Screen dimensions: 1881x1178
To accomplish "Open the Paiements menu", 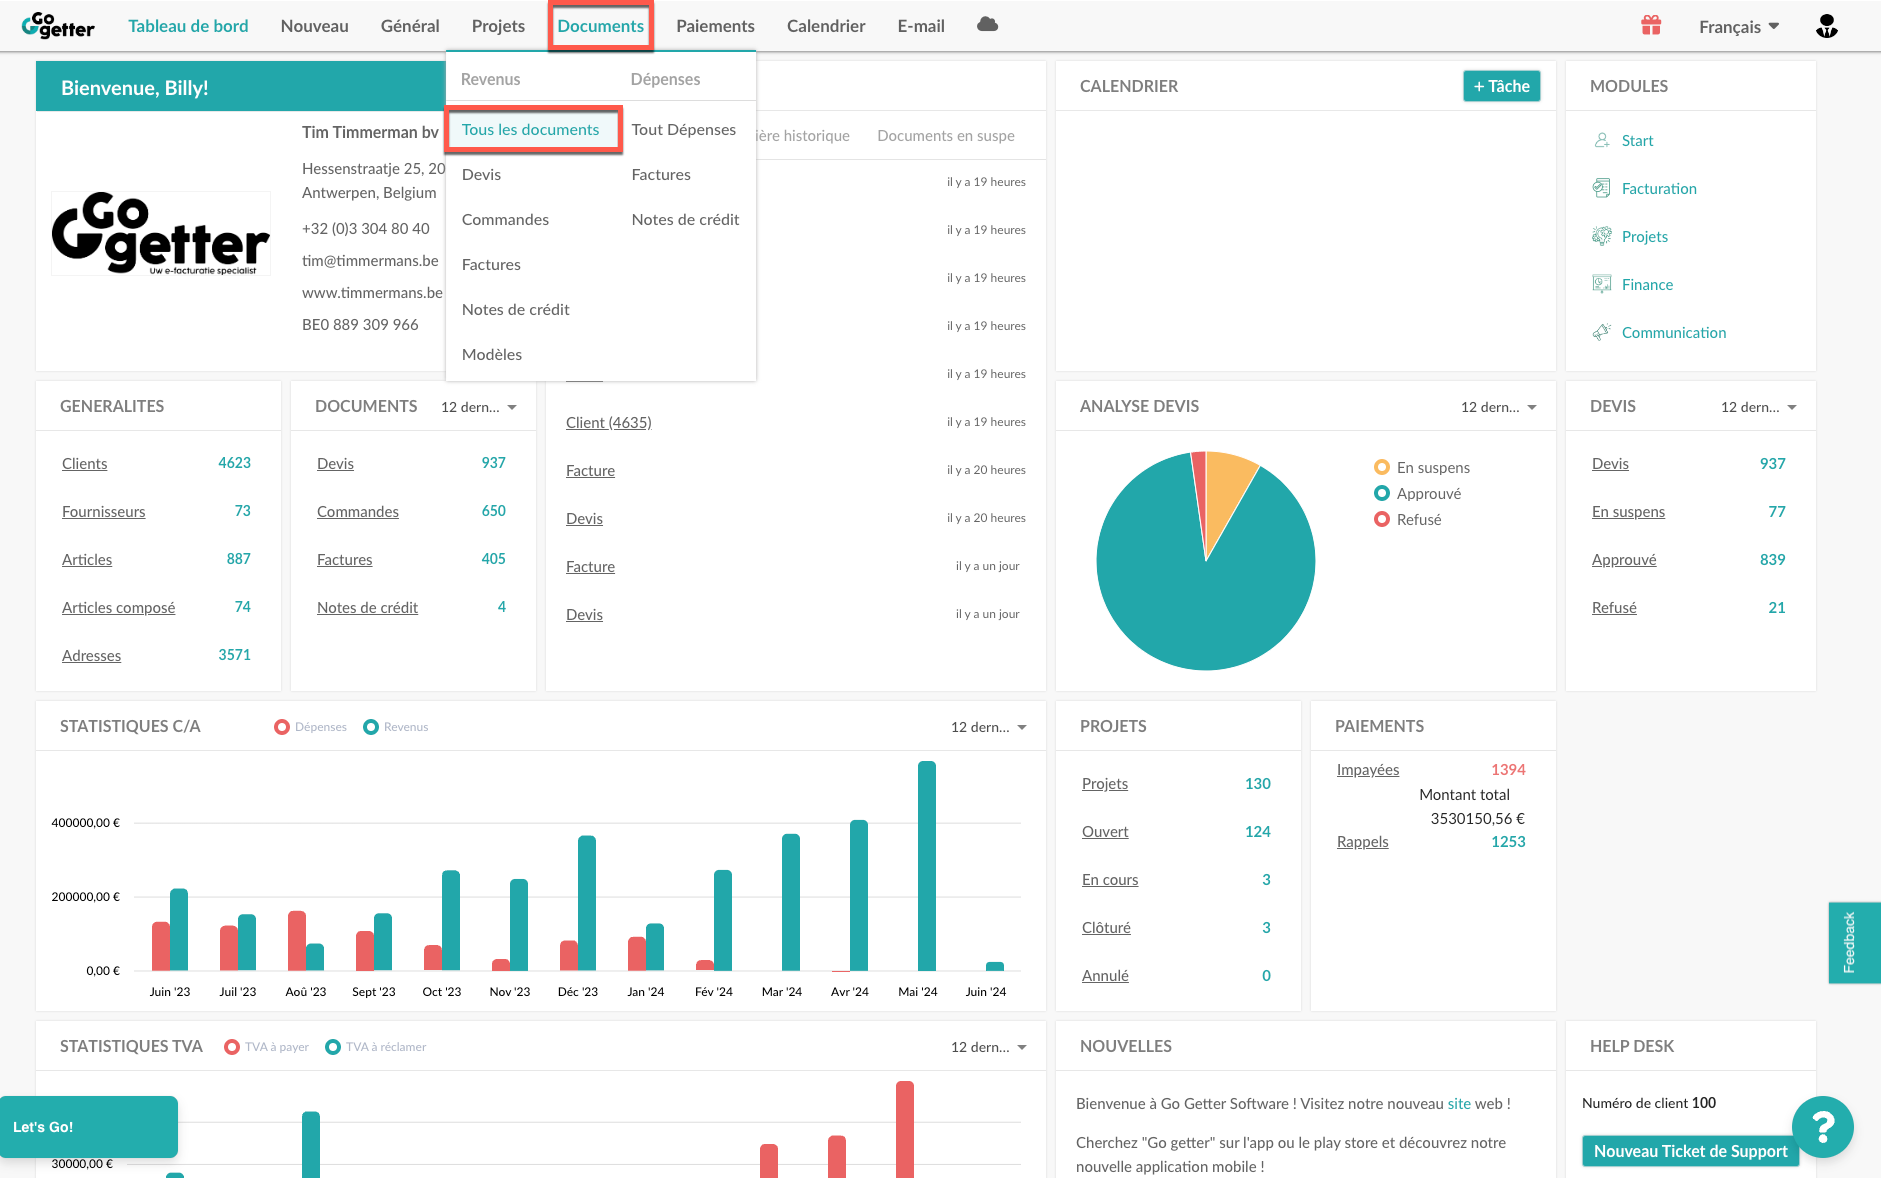I will (x=715, y=26).
